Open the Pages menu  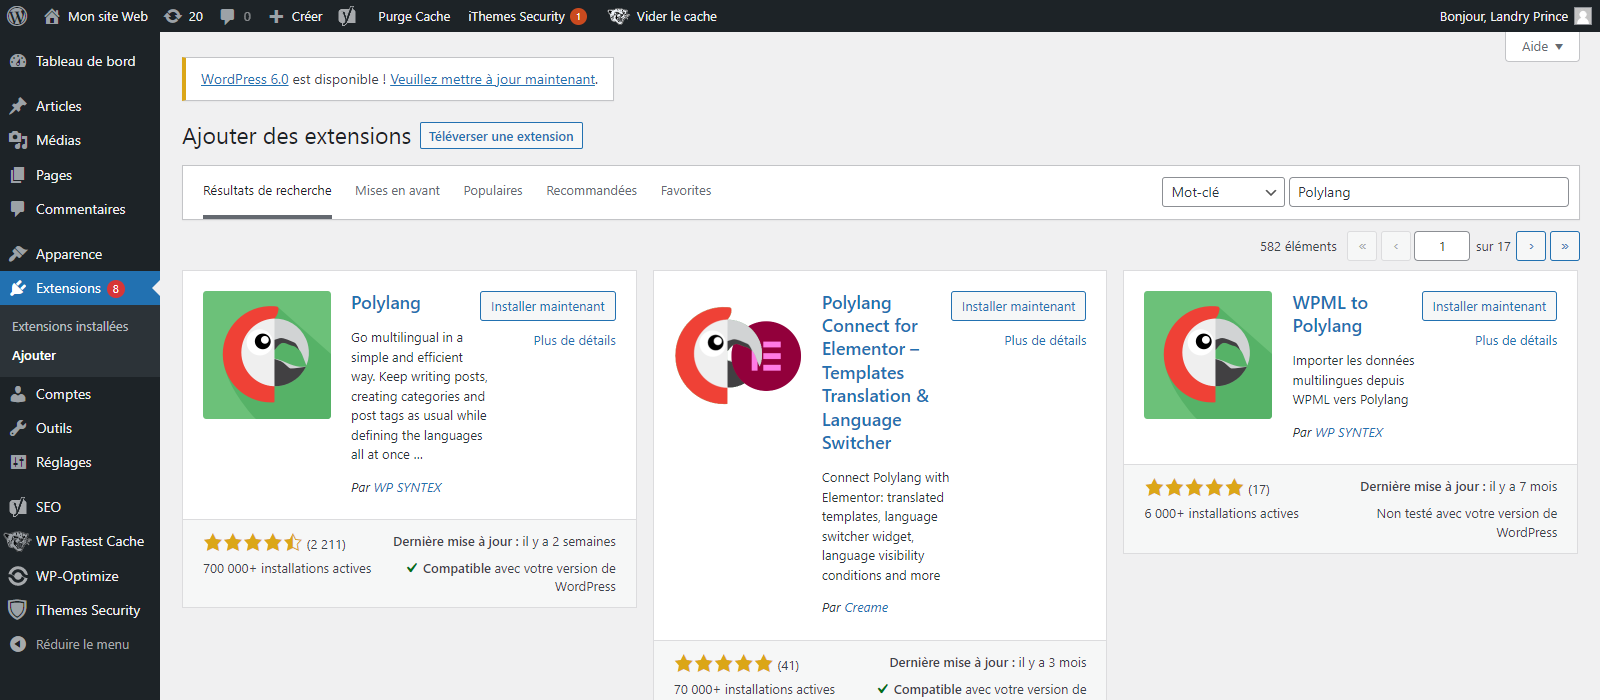point(80,175)
